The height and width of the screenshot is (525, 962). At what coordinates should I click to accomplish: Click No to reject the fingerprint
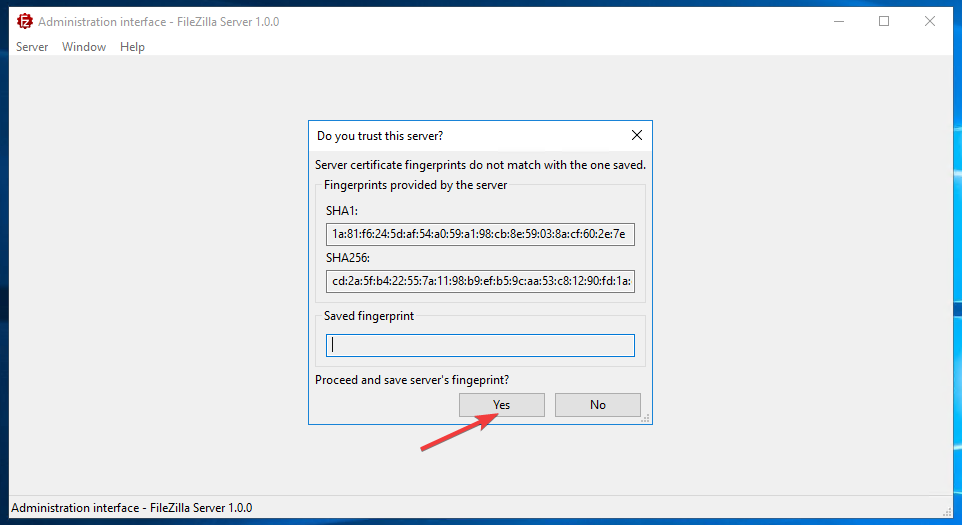coord(598,405)
